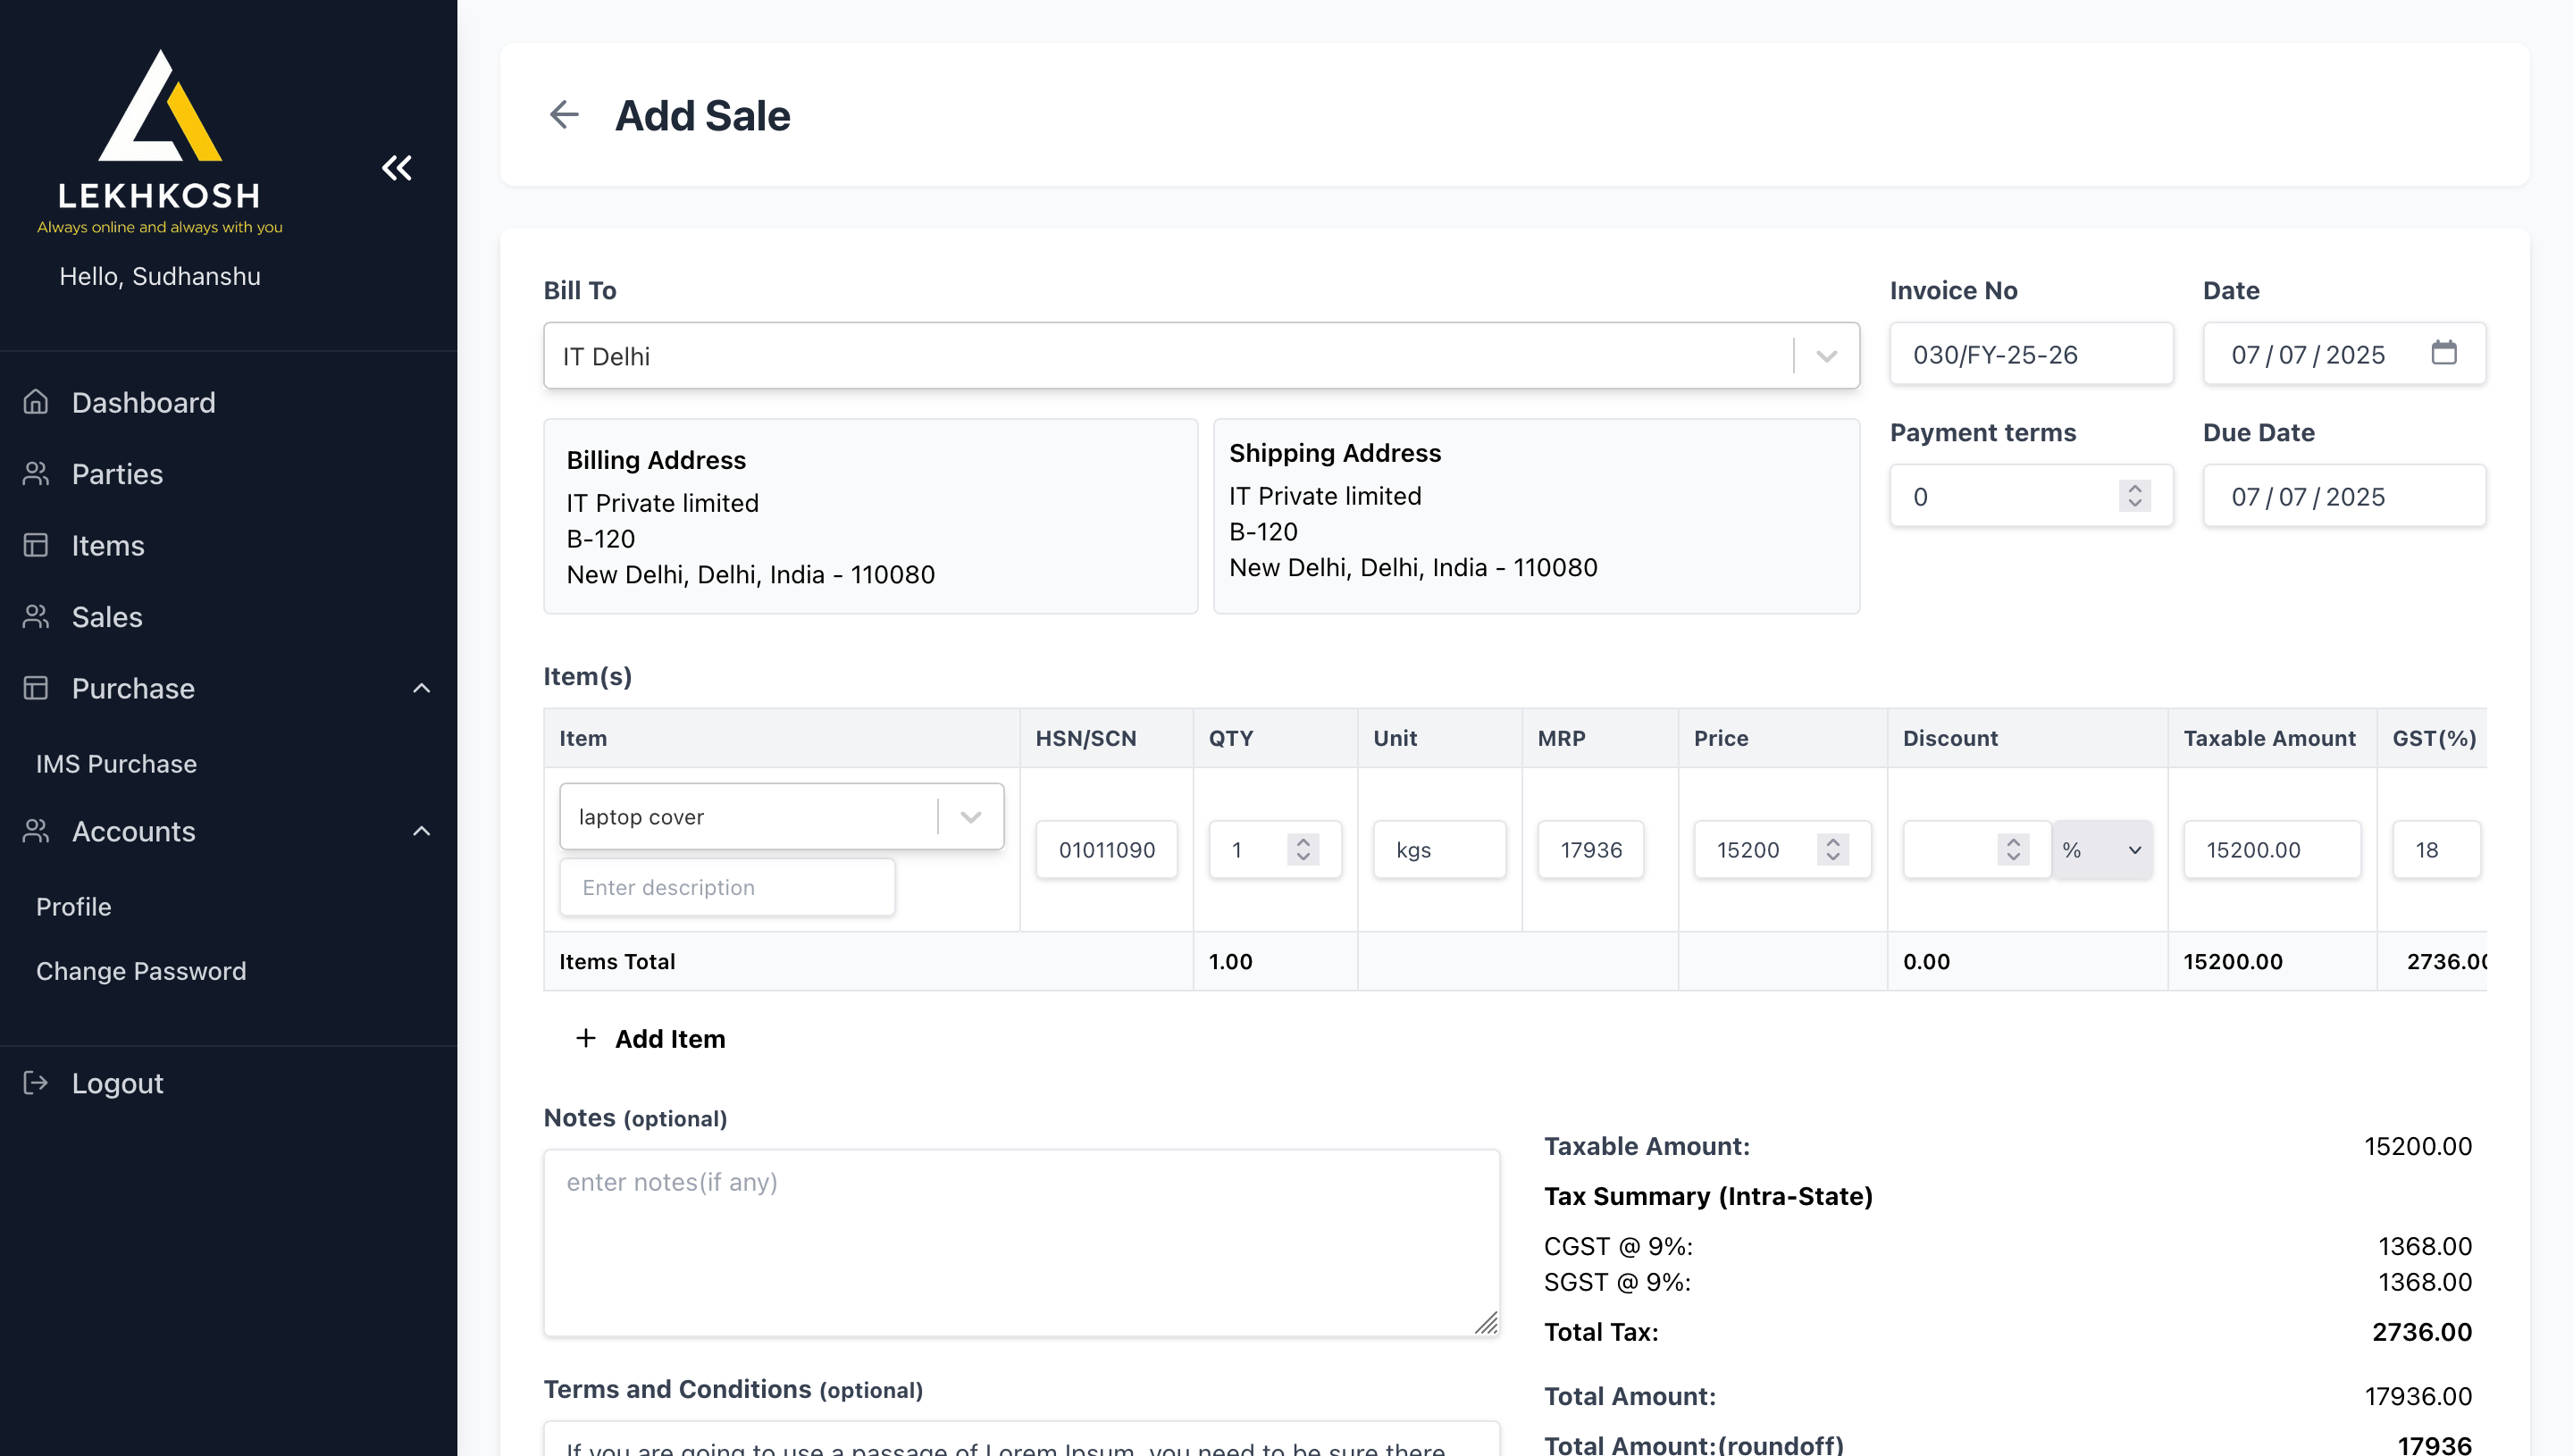The height and width of the screenshot is (1456, 2573).
Task: Click the Taxable Amount field 15200.00
Action: (2272, 849)
